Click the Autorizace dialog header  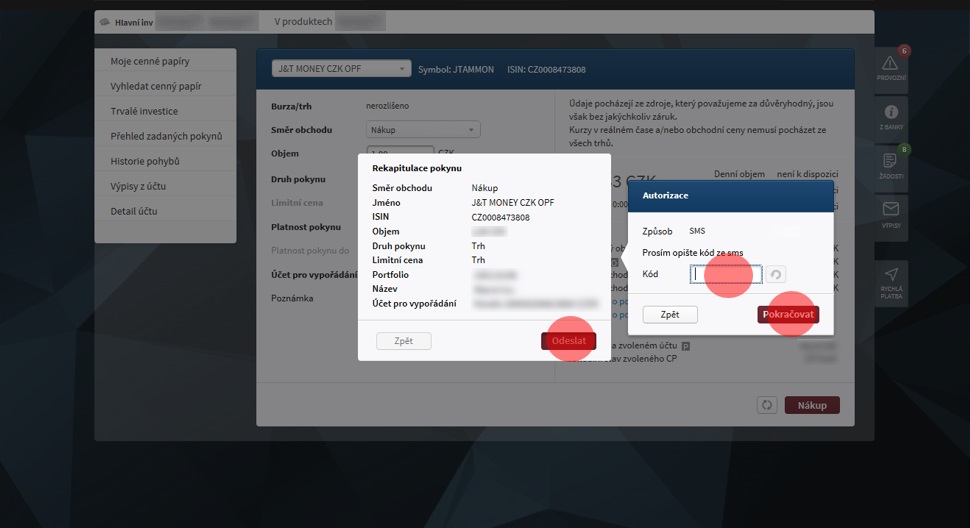click(731, 195)
